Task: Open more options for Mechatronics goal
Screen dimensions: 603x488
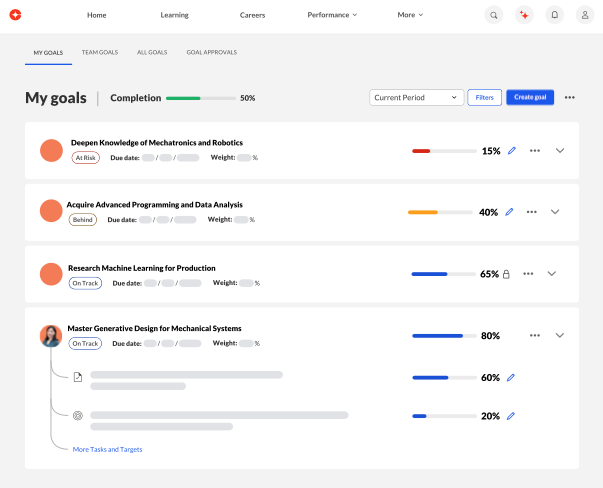Action: [535, 151]
